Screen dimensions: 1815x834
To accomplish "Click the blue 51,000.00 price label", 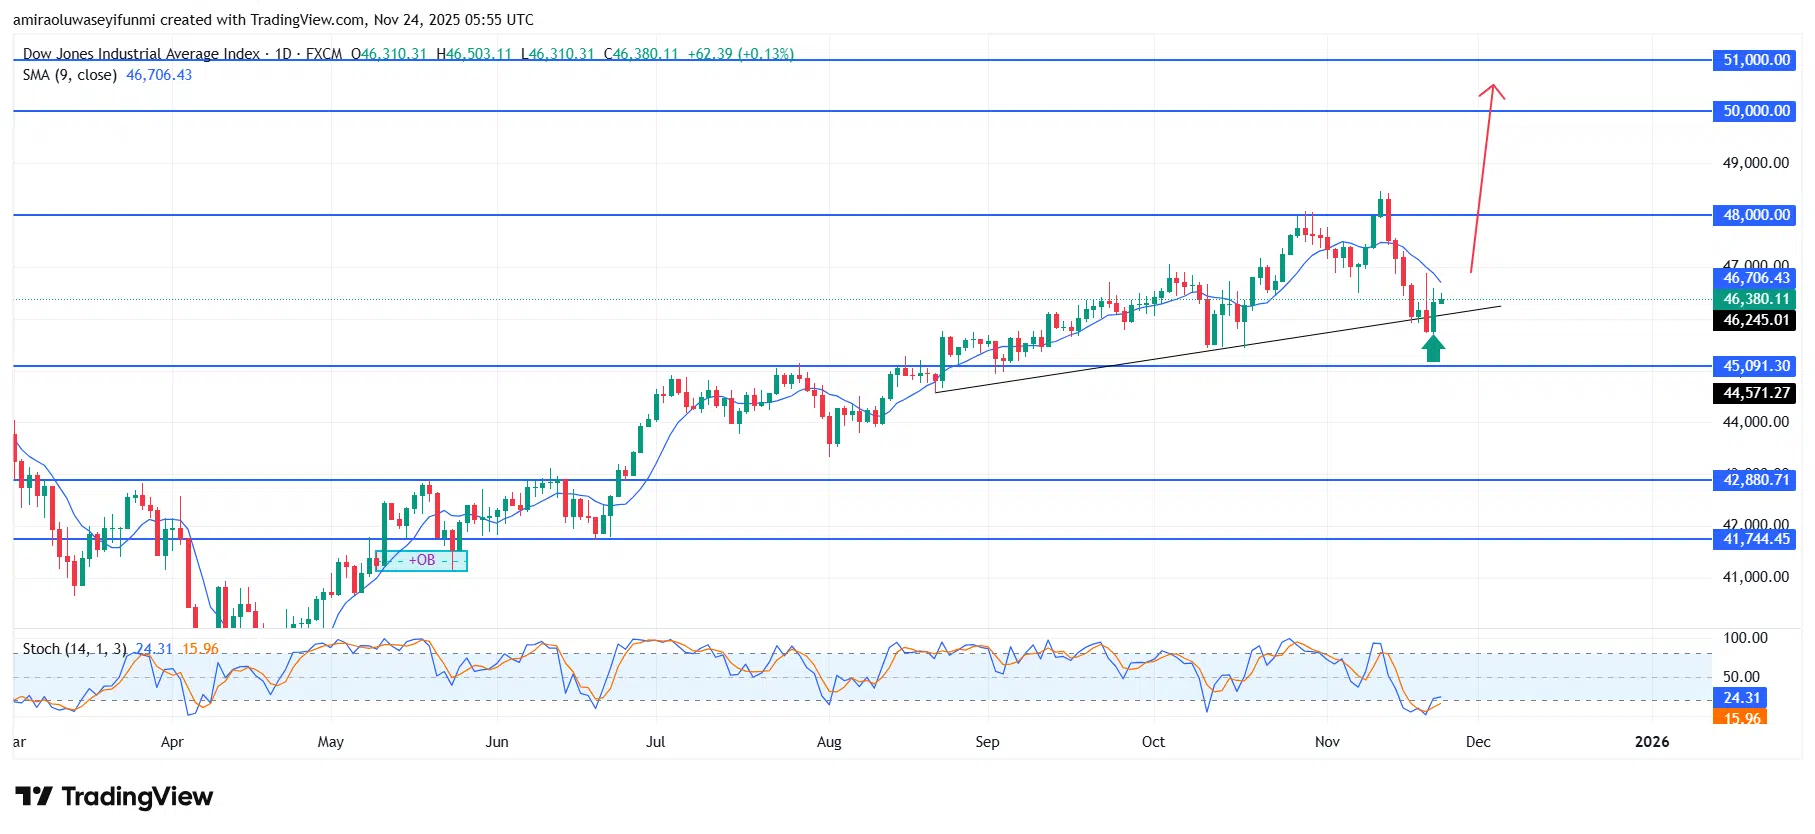I will click(x=1755, y=60).
